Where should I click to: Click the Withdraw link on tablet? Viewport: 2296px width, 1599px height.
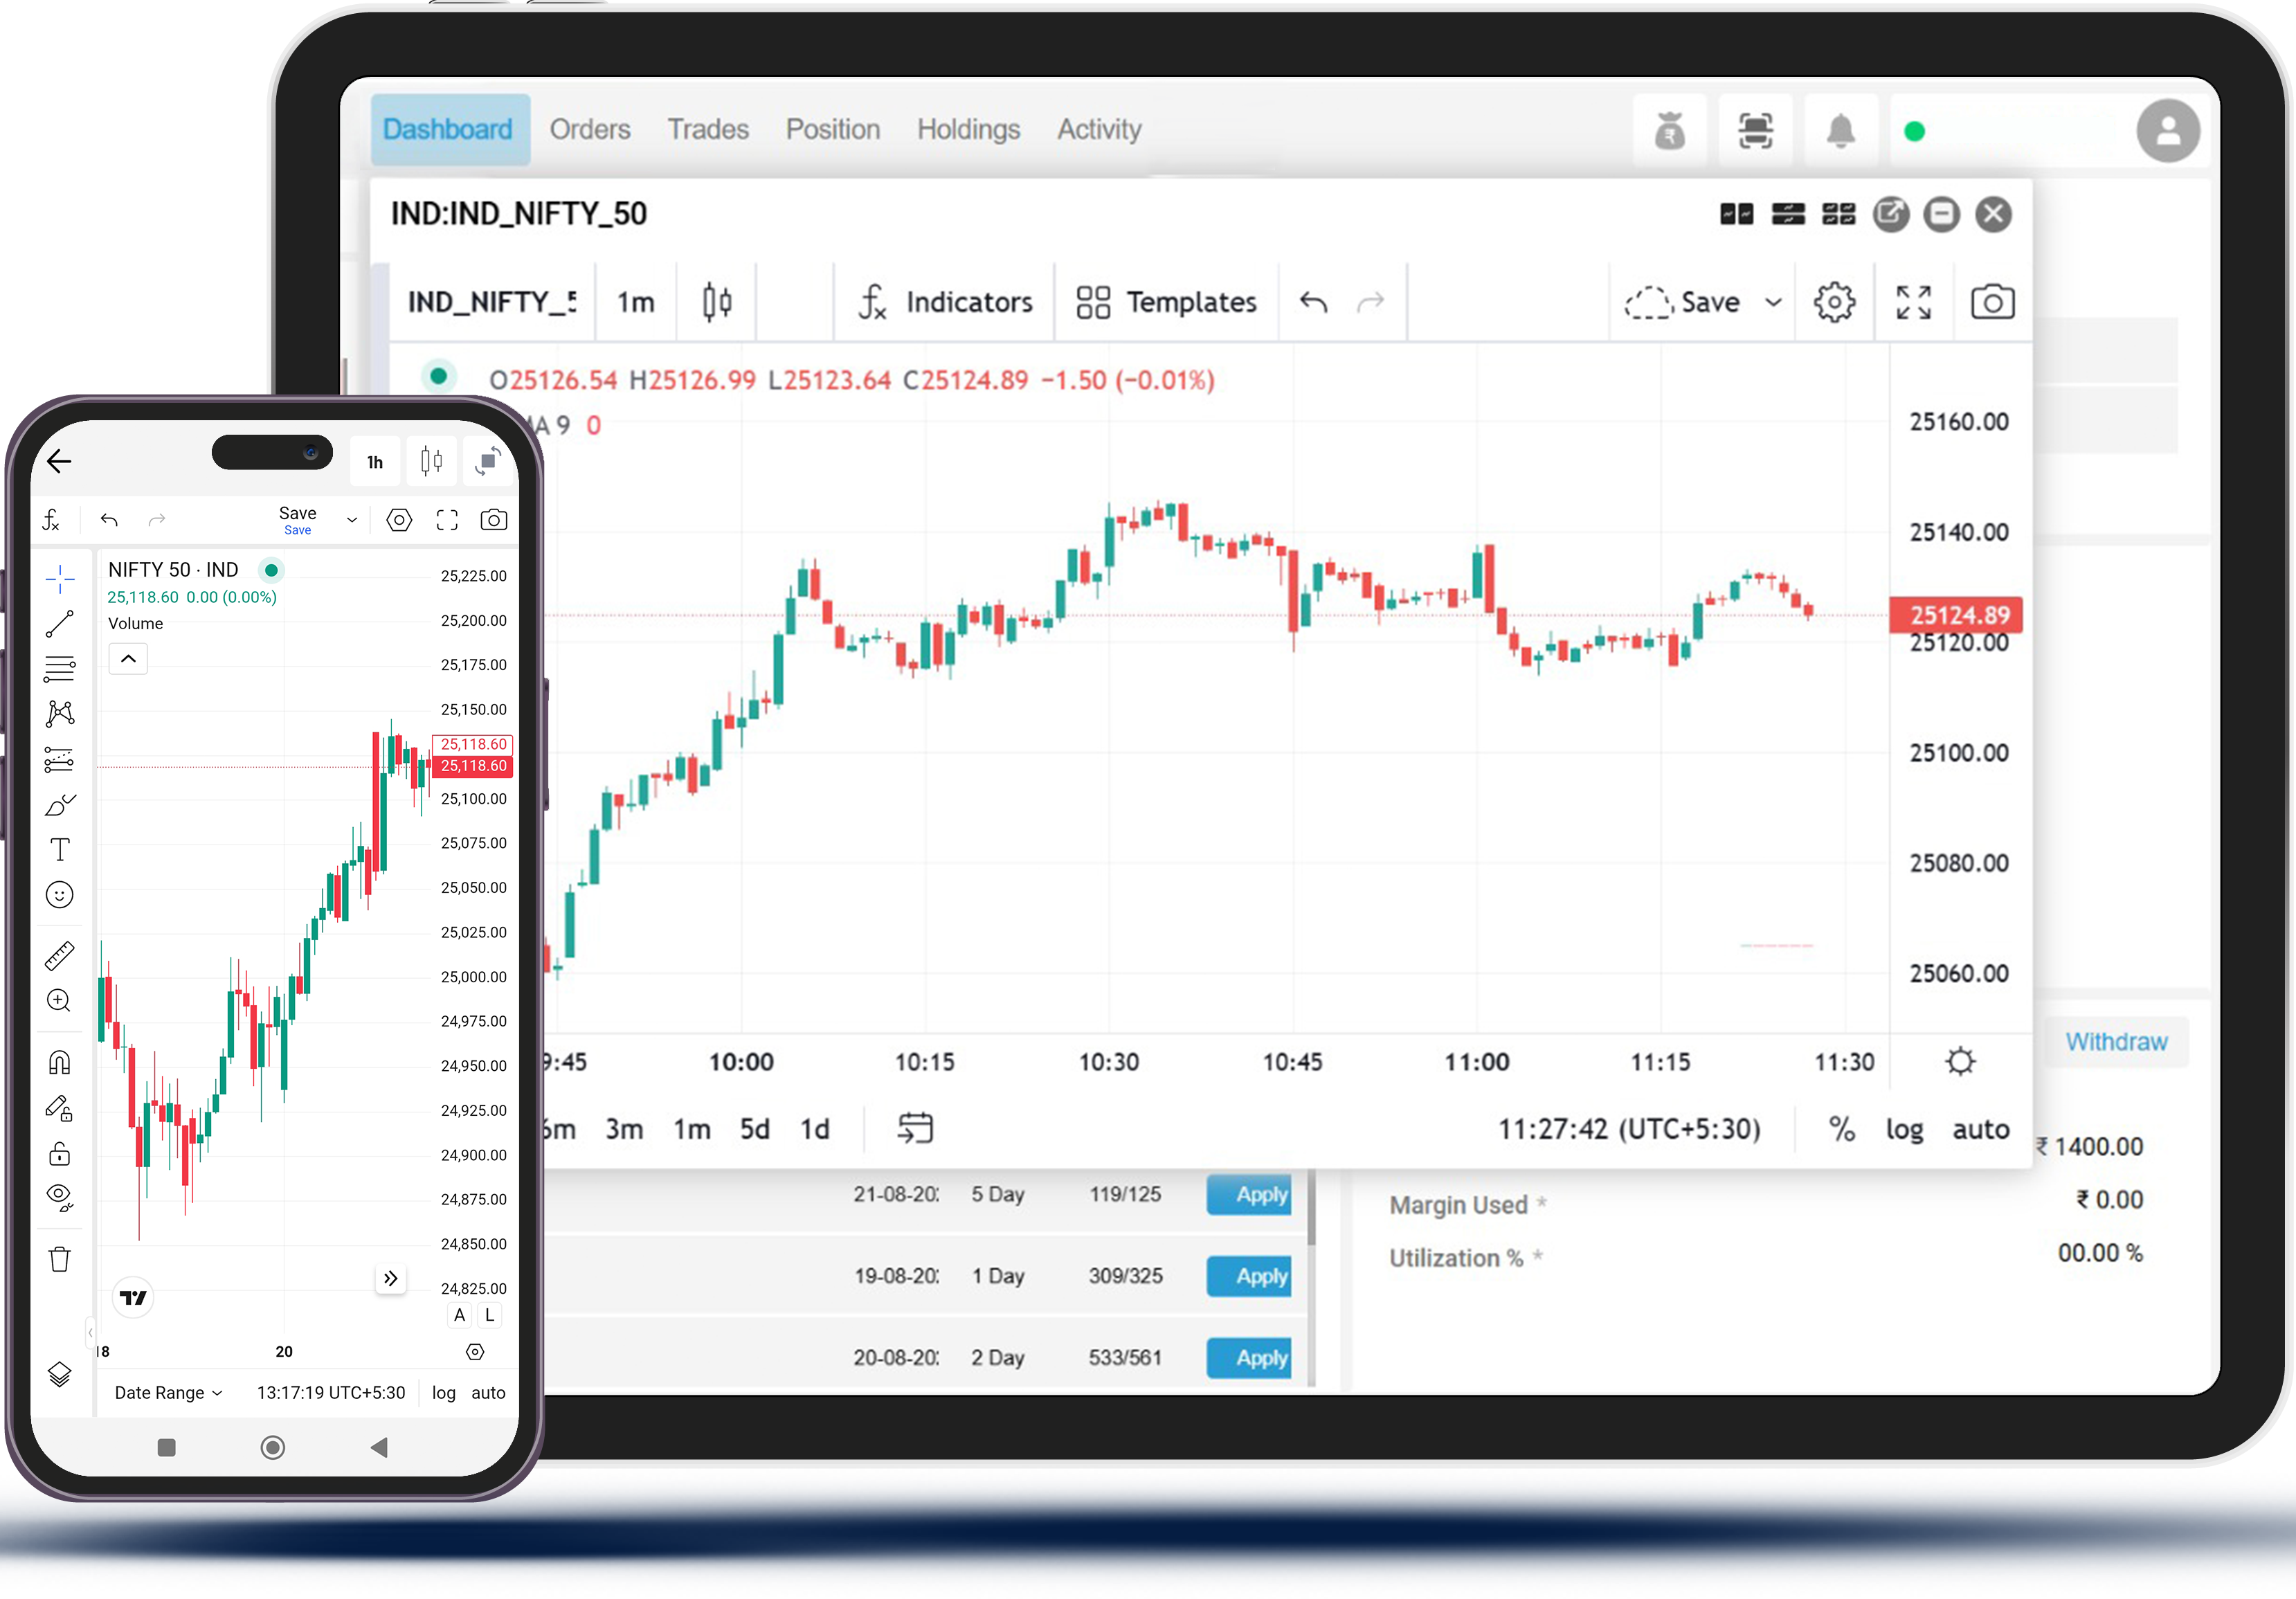coord(2116,1042)
